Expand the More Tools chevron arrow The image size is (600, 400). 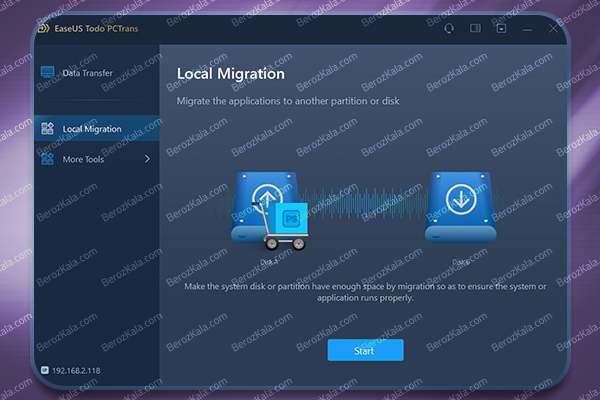pyautogui.click(x=147, y=158)
